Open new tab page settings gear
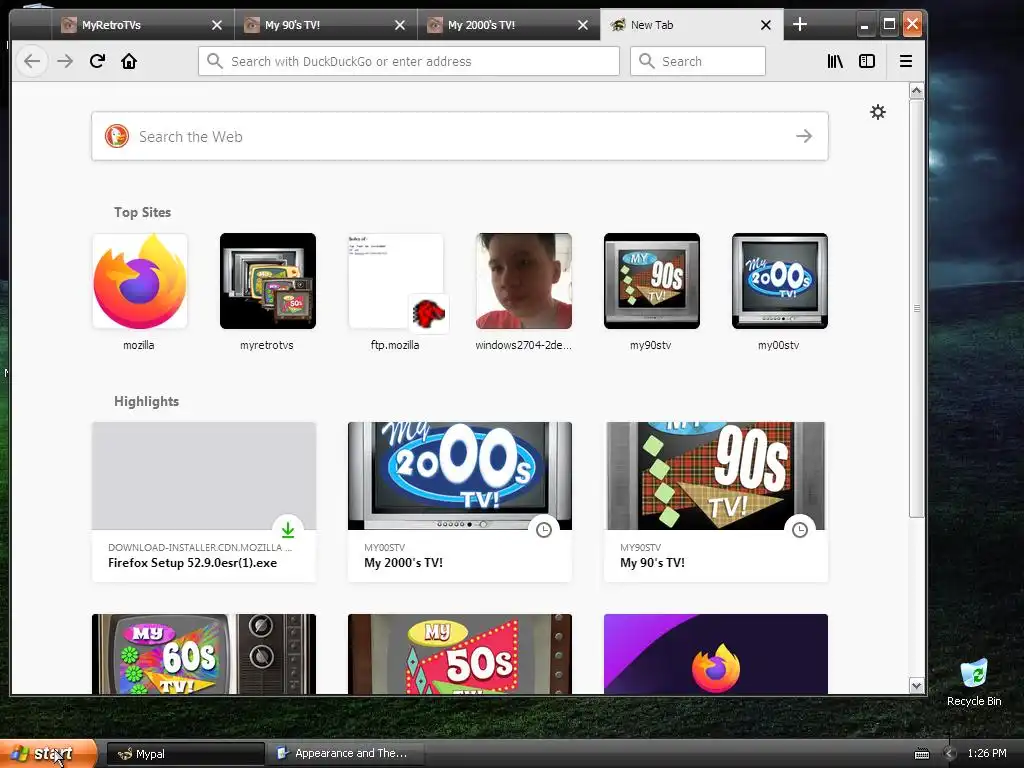 (x=878, y=112)
